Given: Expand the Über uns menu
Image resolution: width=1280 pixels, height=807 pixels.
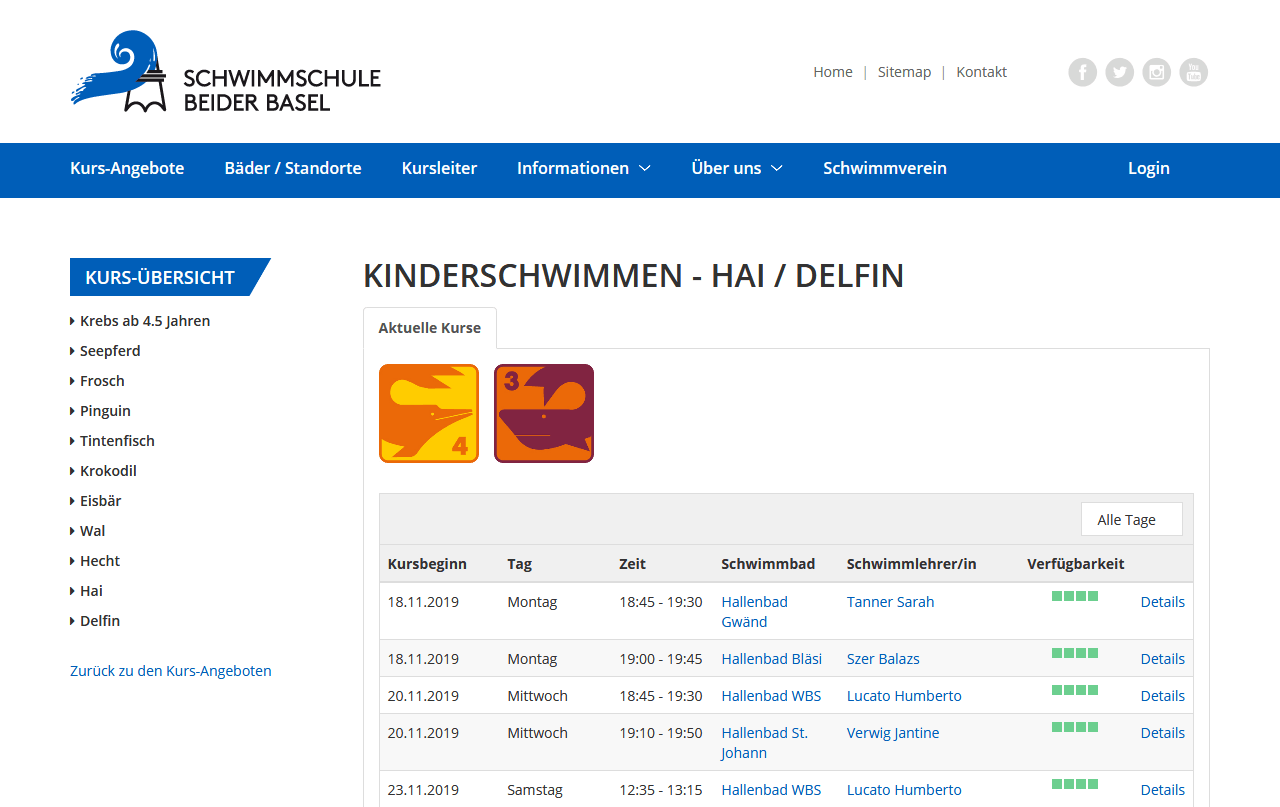Looking at the screenshot, I should 736,168.
